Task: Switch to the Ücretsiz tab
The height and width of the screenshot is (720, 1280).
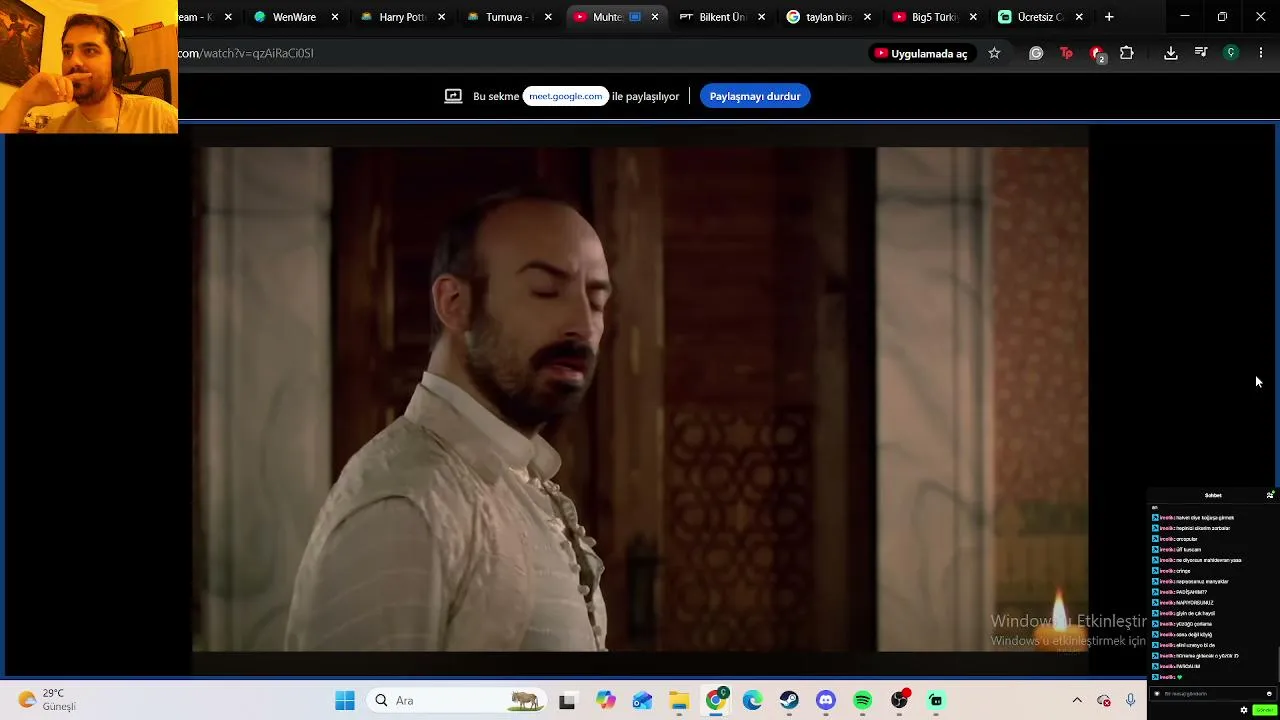Action: click(1039, 17)
